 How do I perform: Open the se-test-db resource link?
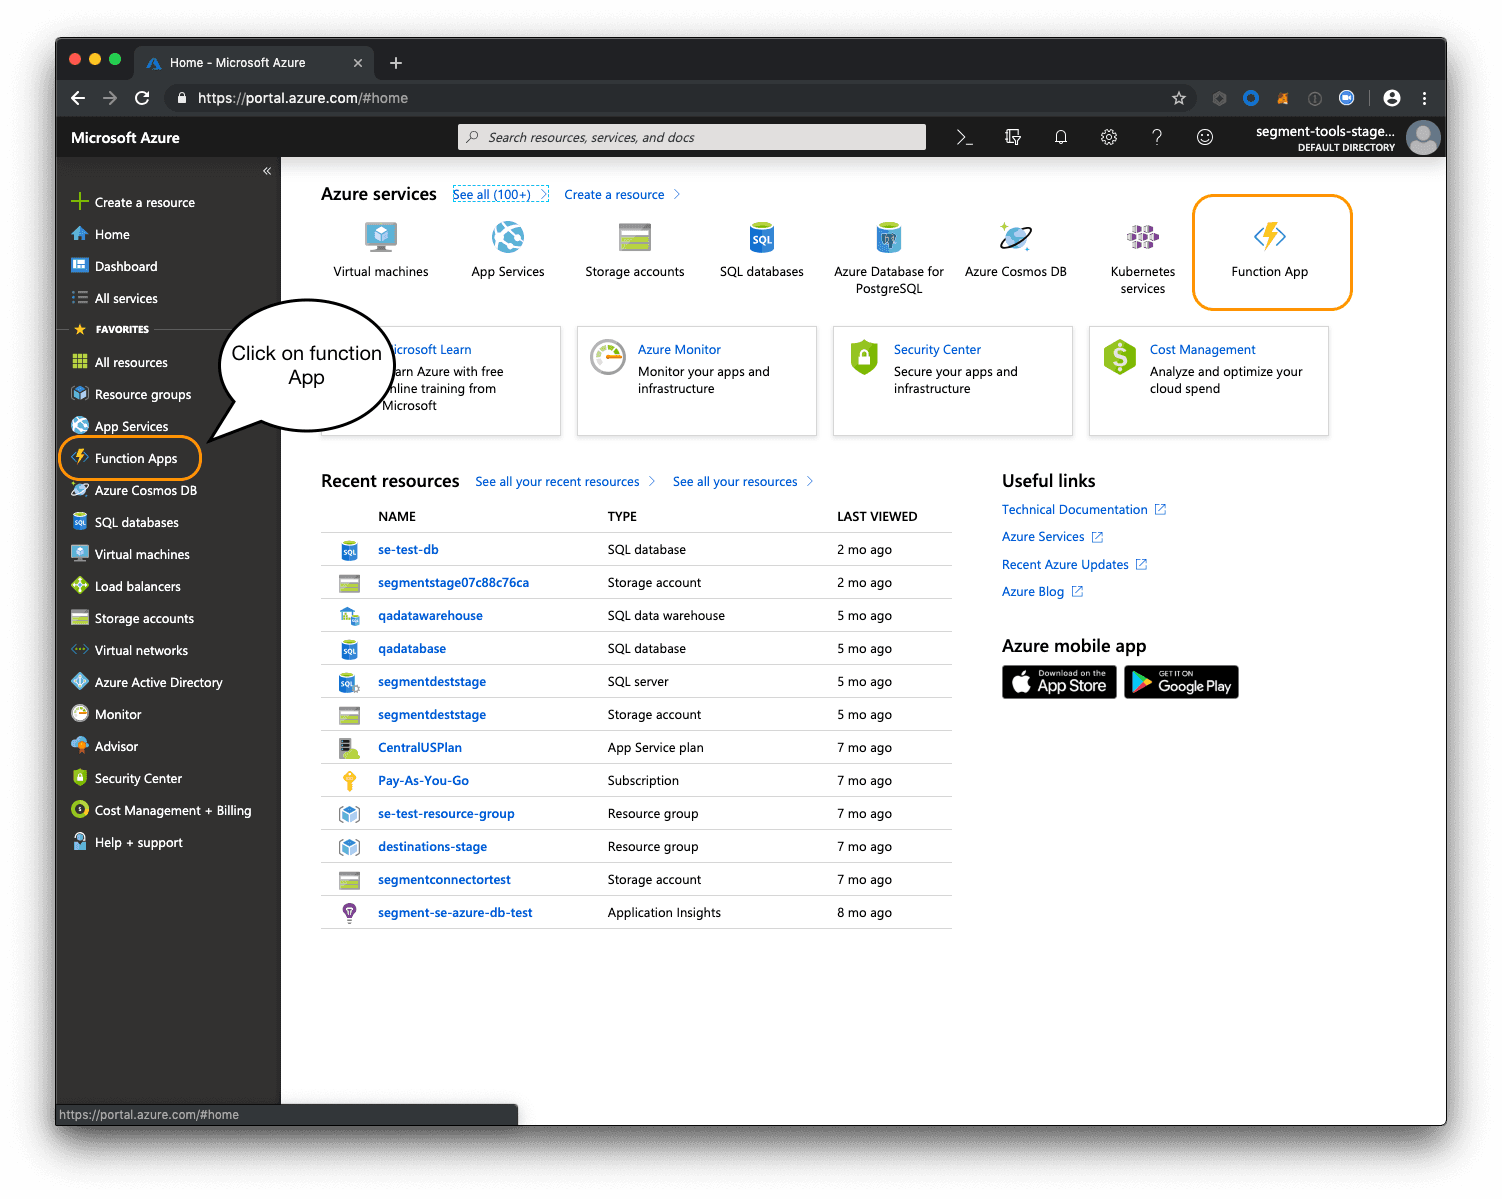point(408,549)
